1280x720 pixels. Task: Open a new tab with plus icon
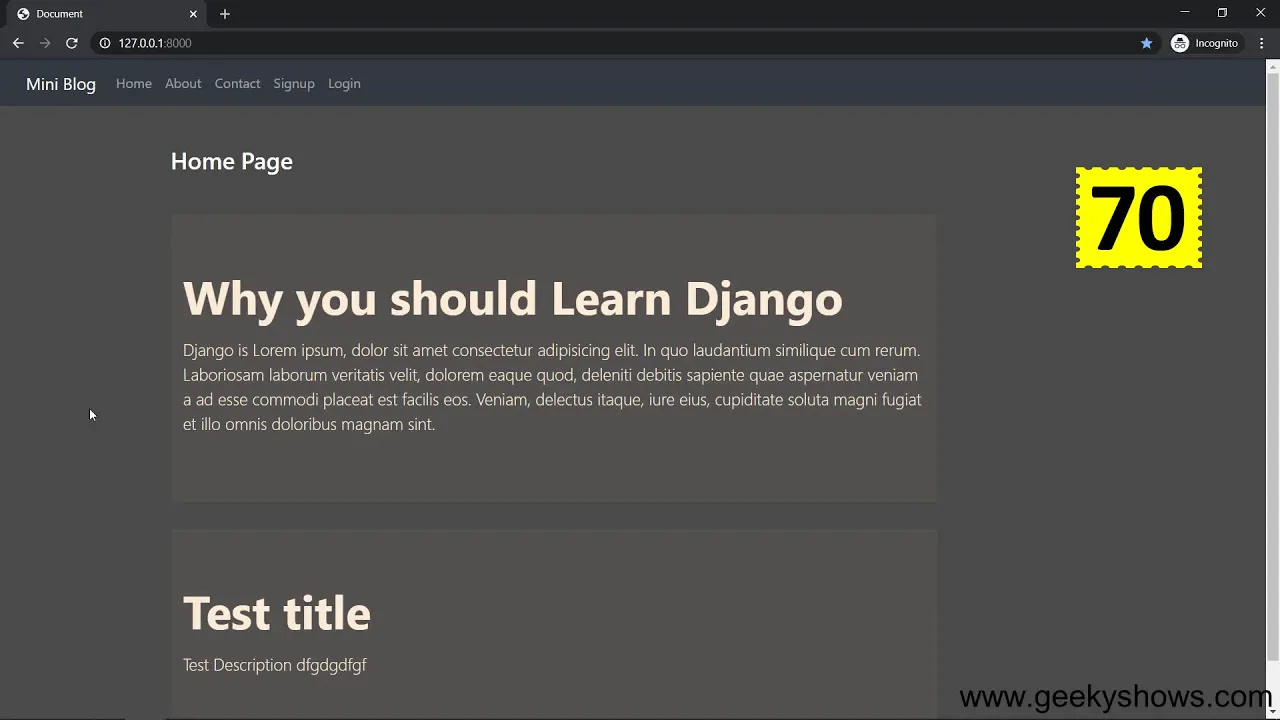click(225, 14)
